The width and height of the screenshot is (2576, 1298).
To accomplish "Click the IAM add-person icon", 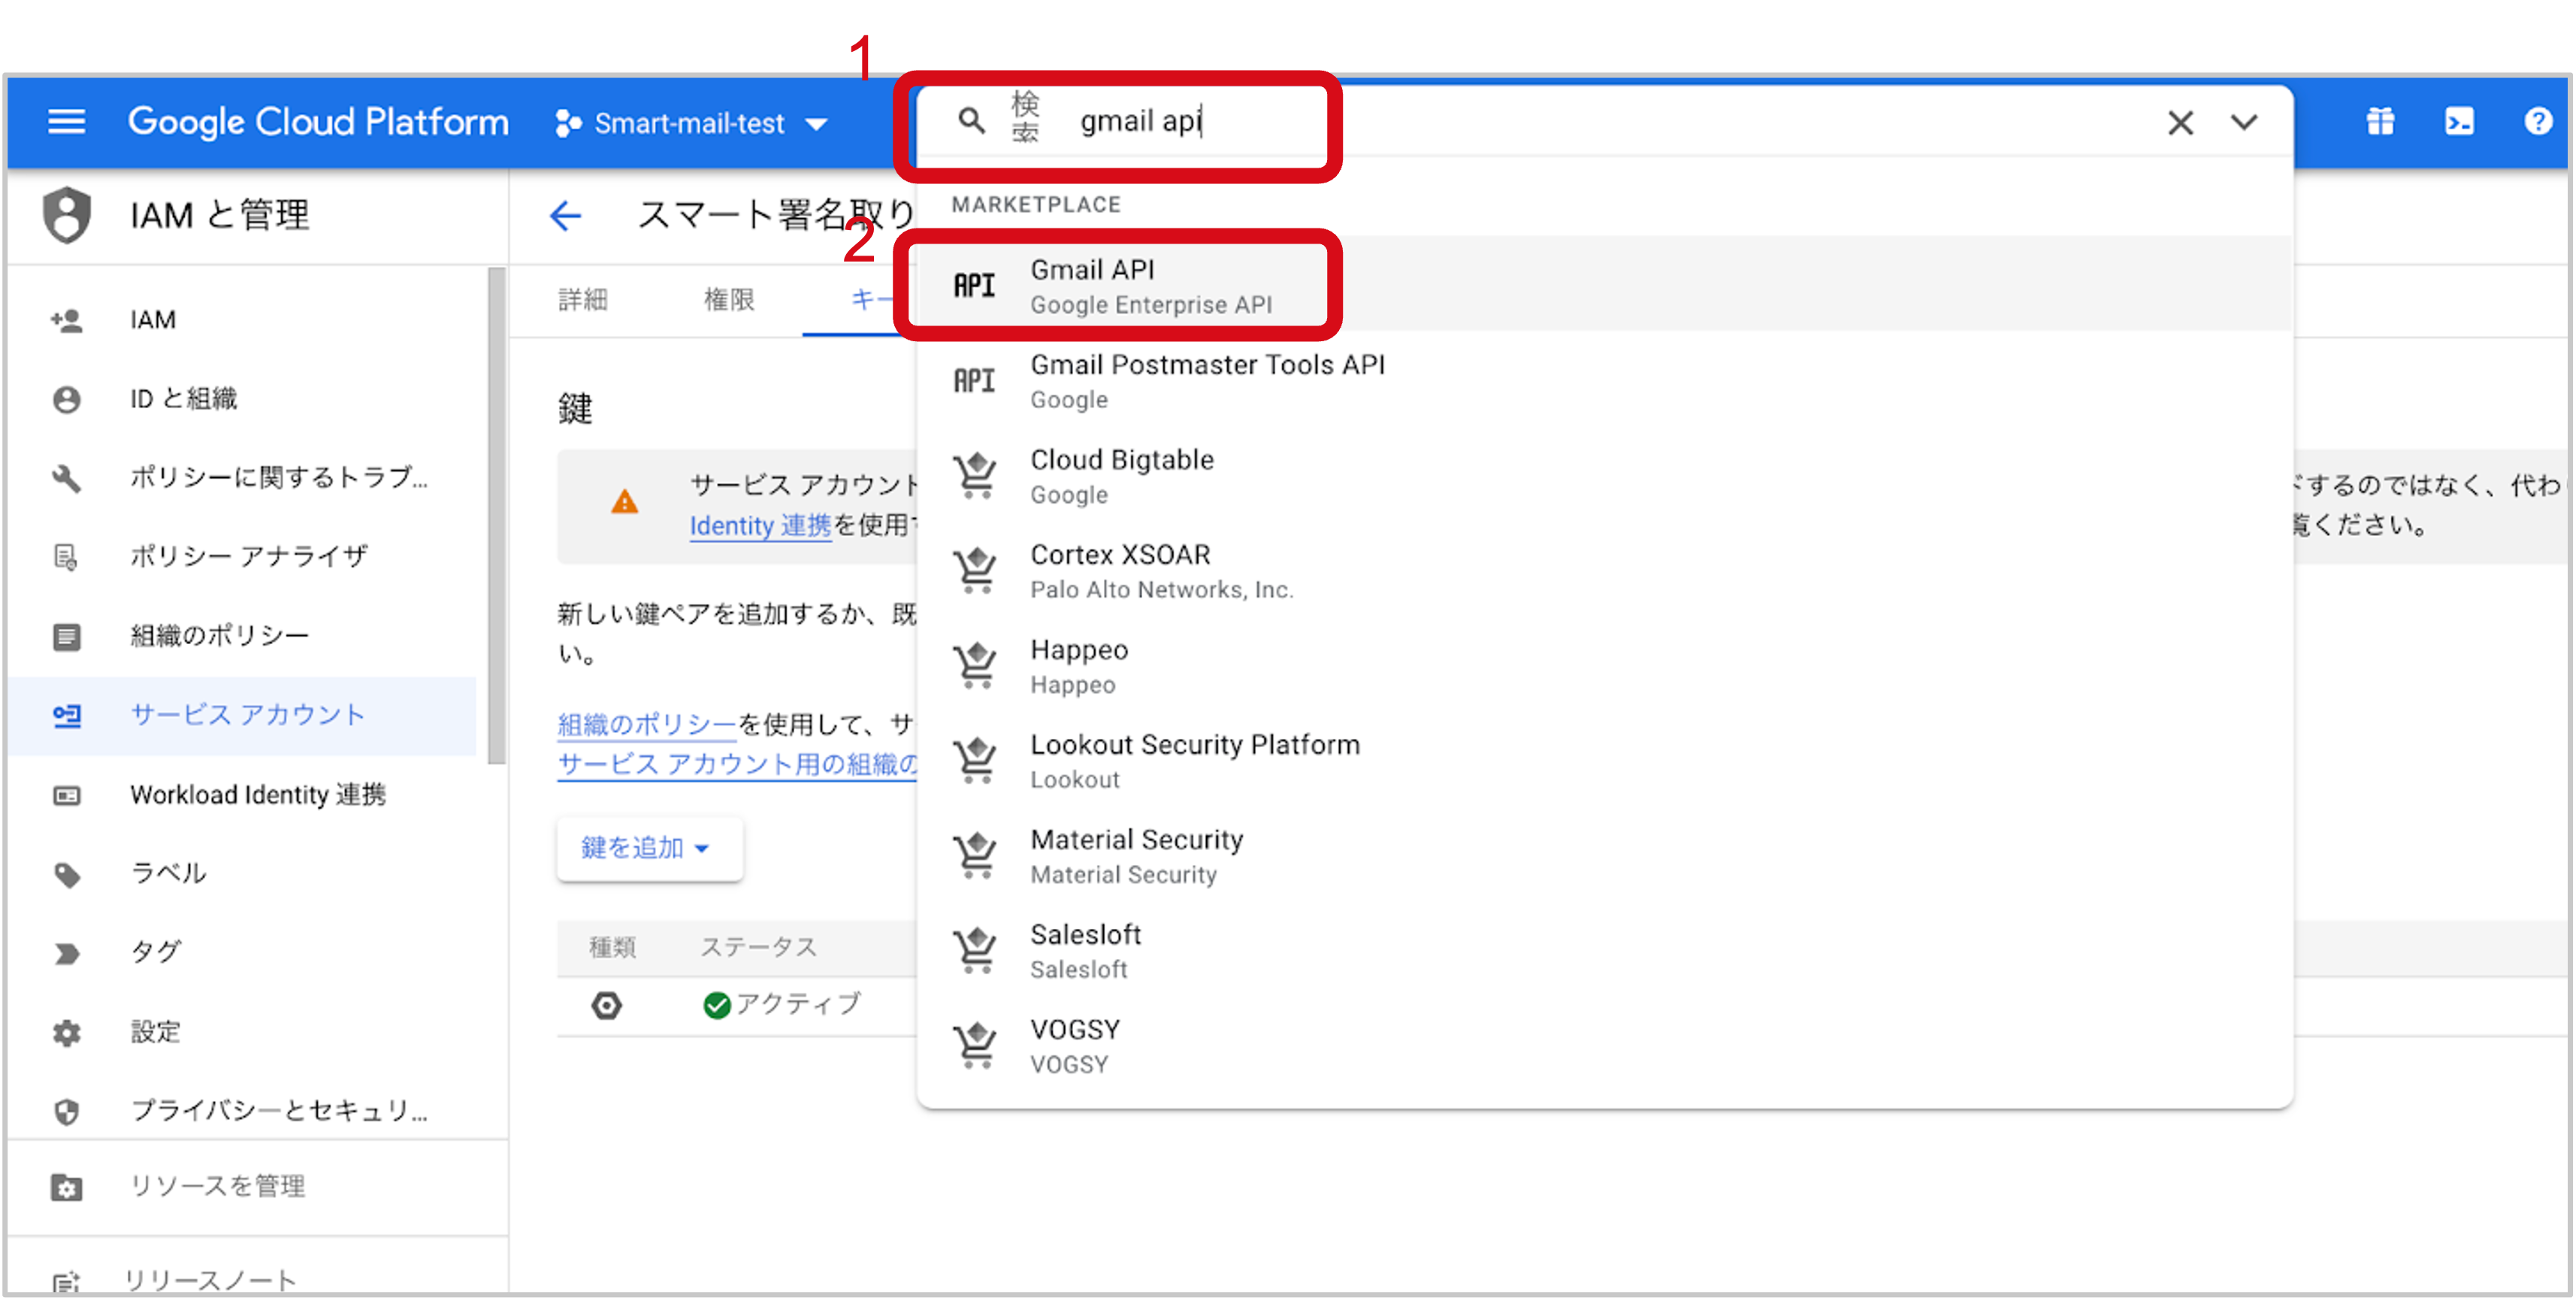I will tap(67, 320).
